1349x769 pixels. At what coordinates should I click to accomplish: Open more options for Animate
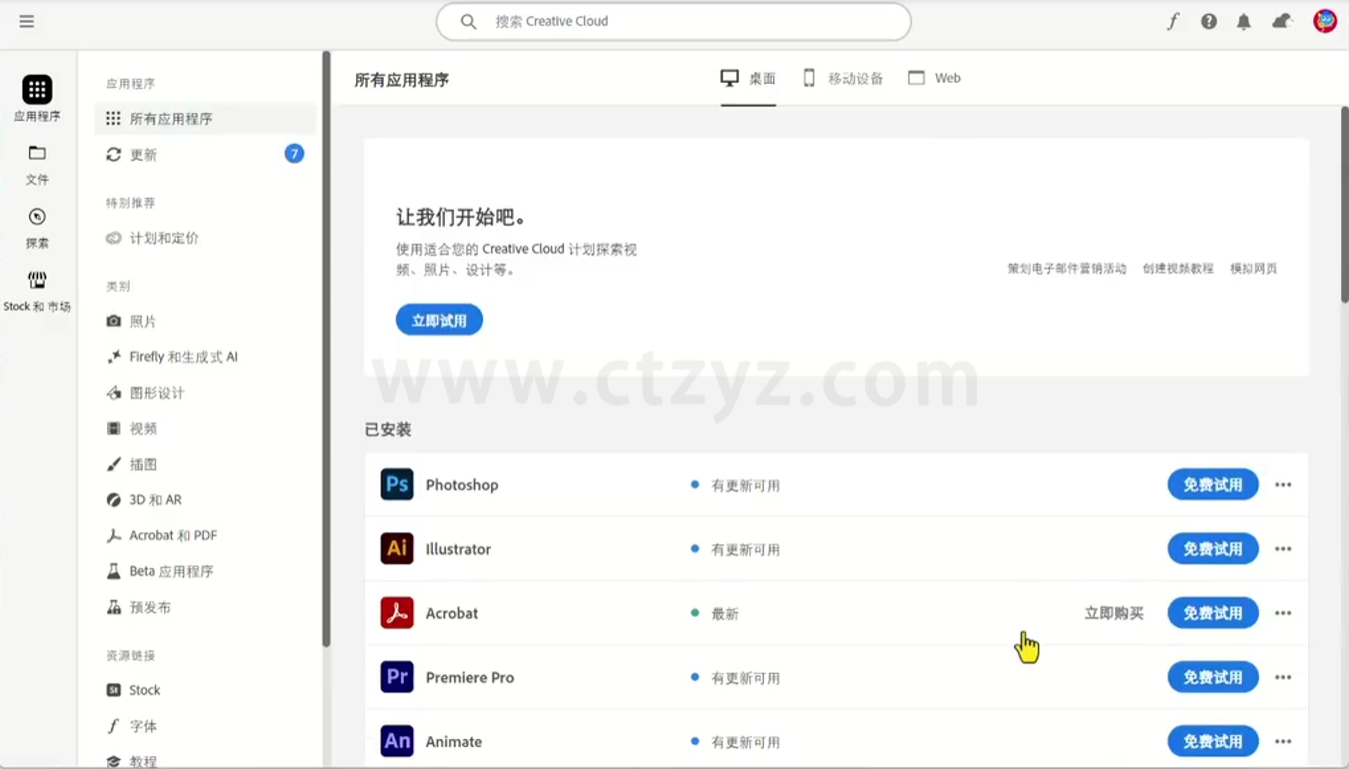point(1283,741)
